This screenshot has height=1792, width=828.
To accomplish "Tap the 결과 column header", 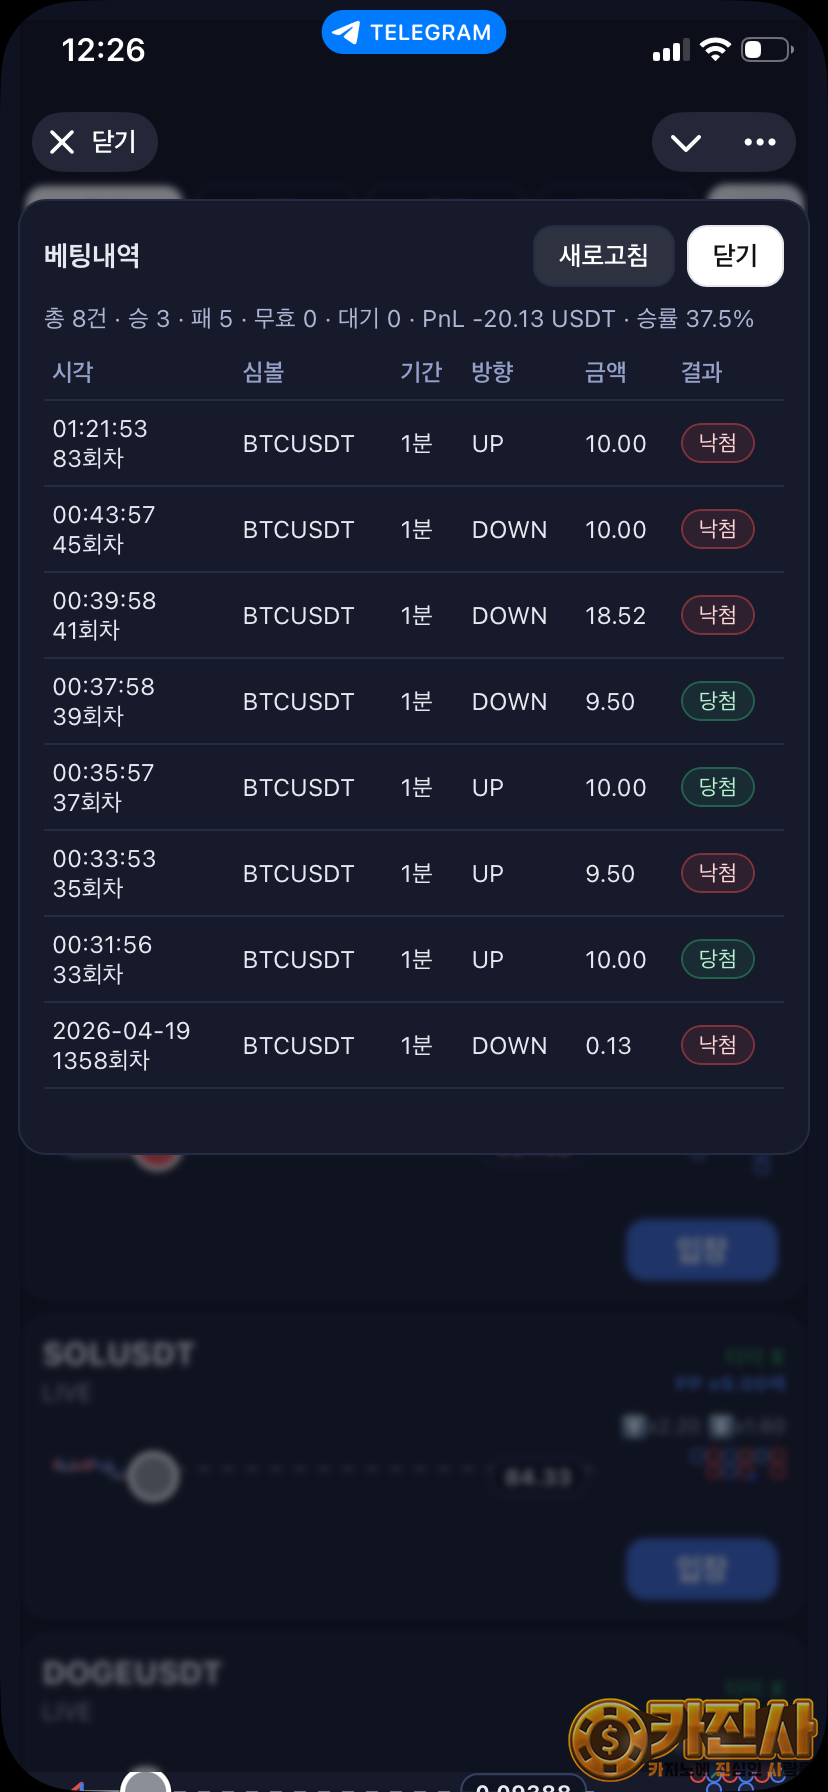I will 701,372.
